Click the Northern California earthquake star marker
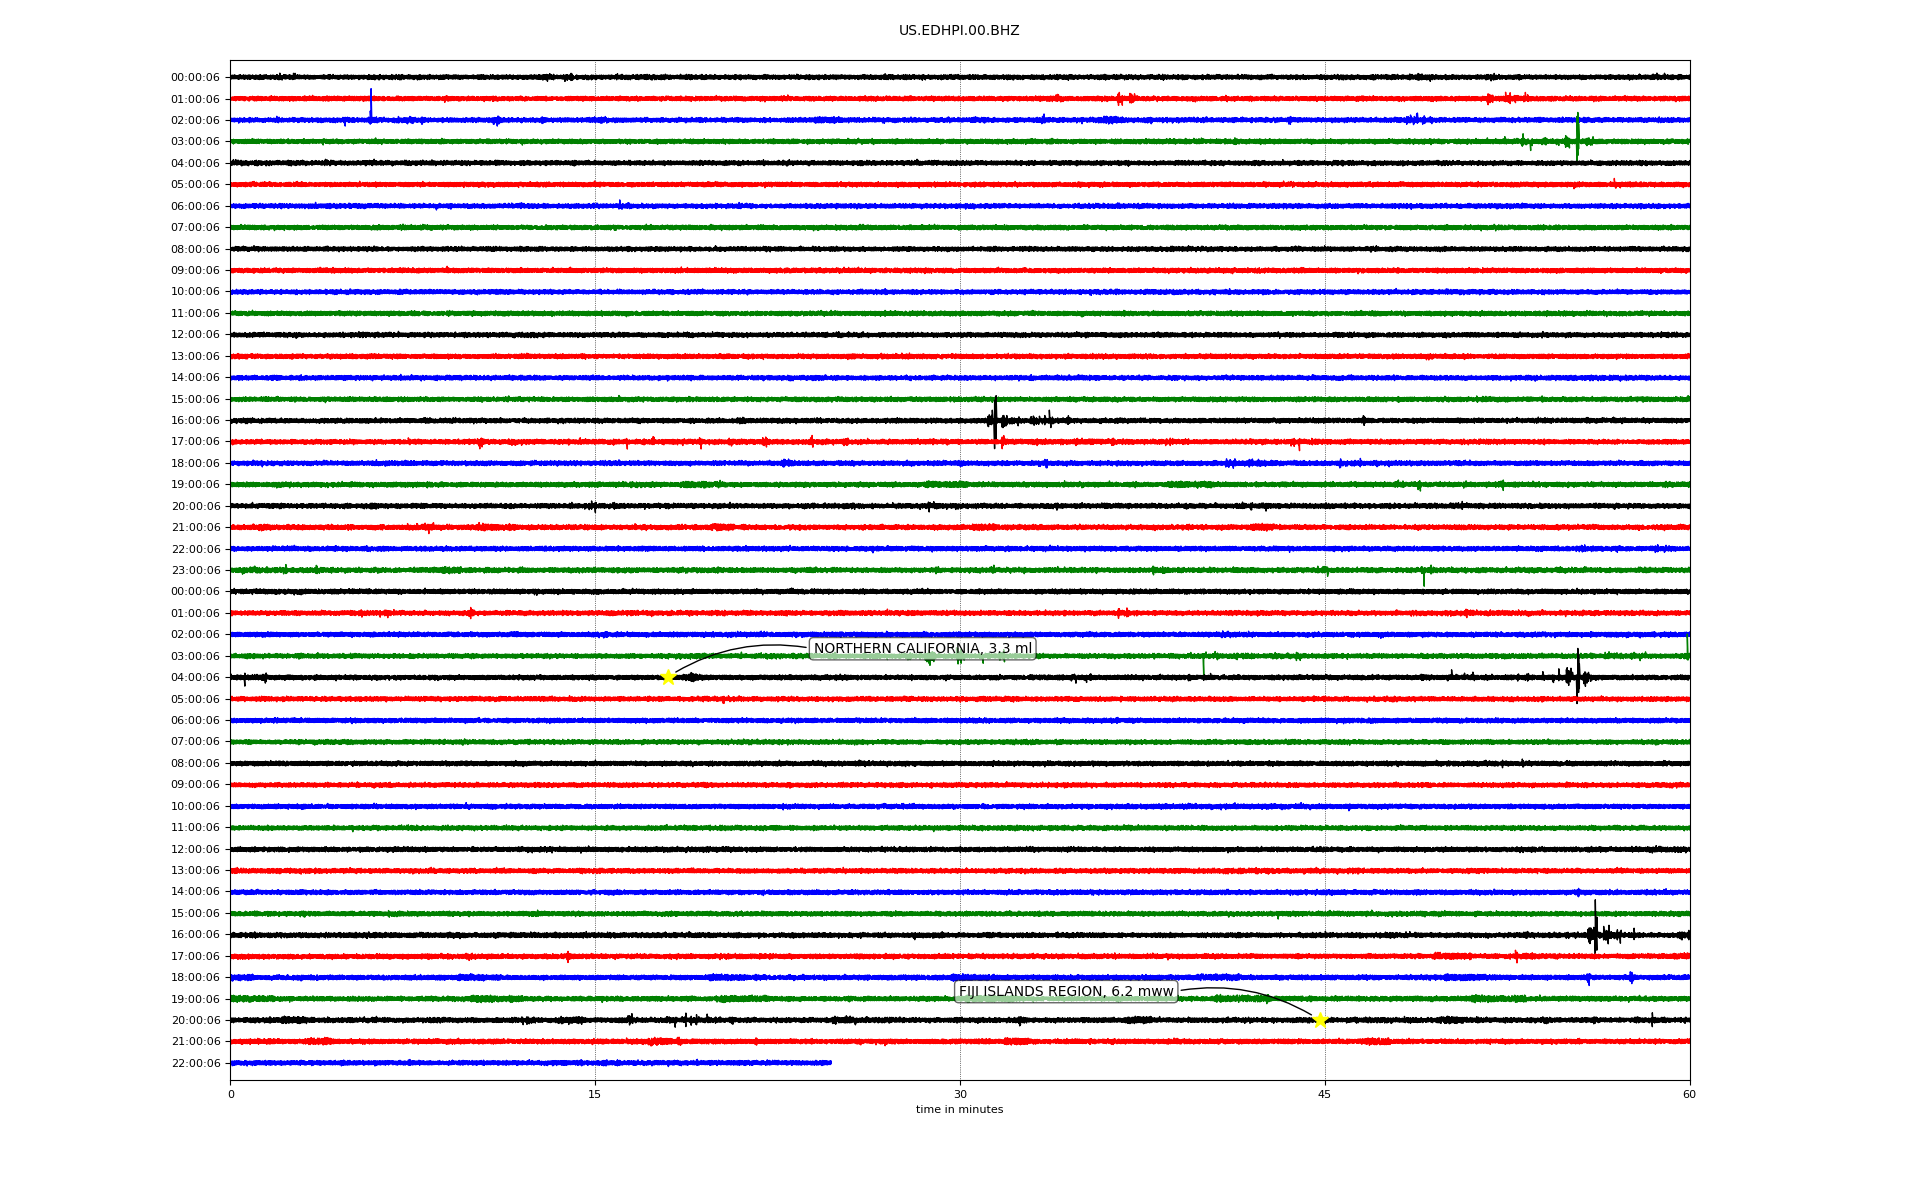Image resolution: width=1920 pixels, height=1200 pixels. [668, 678]
